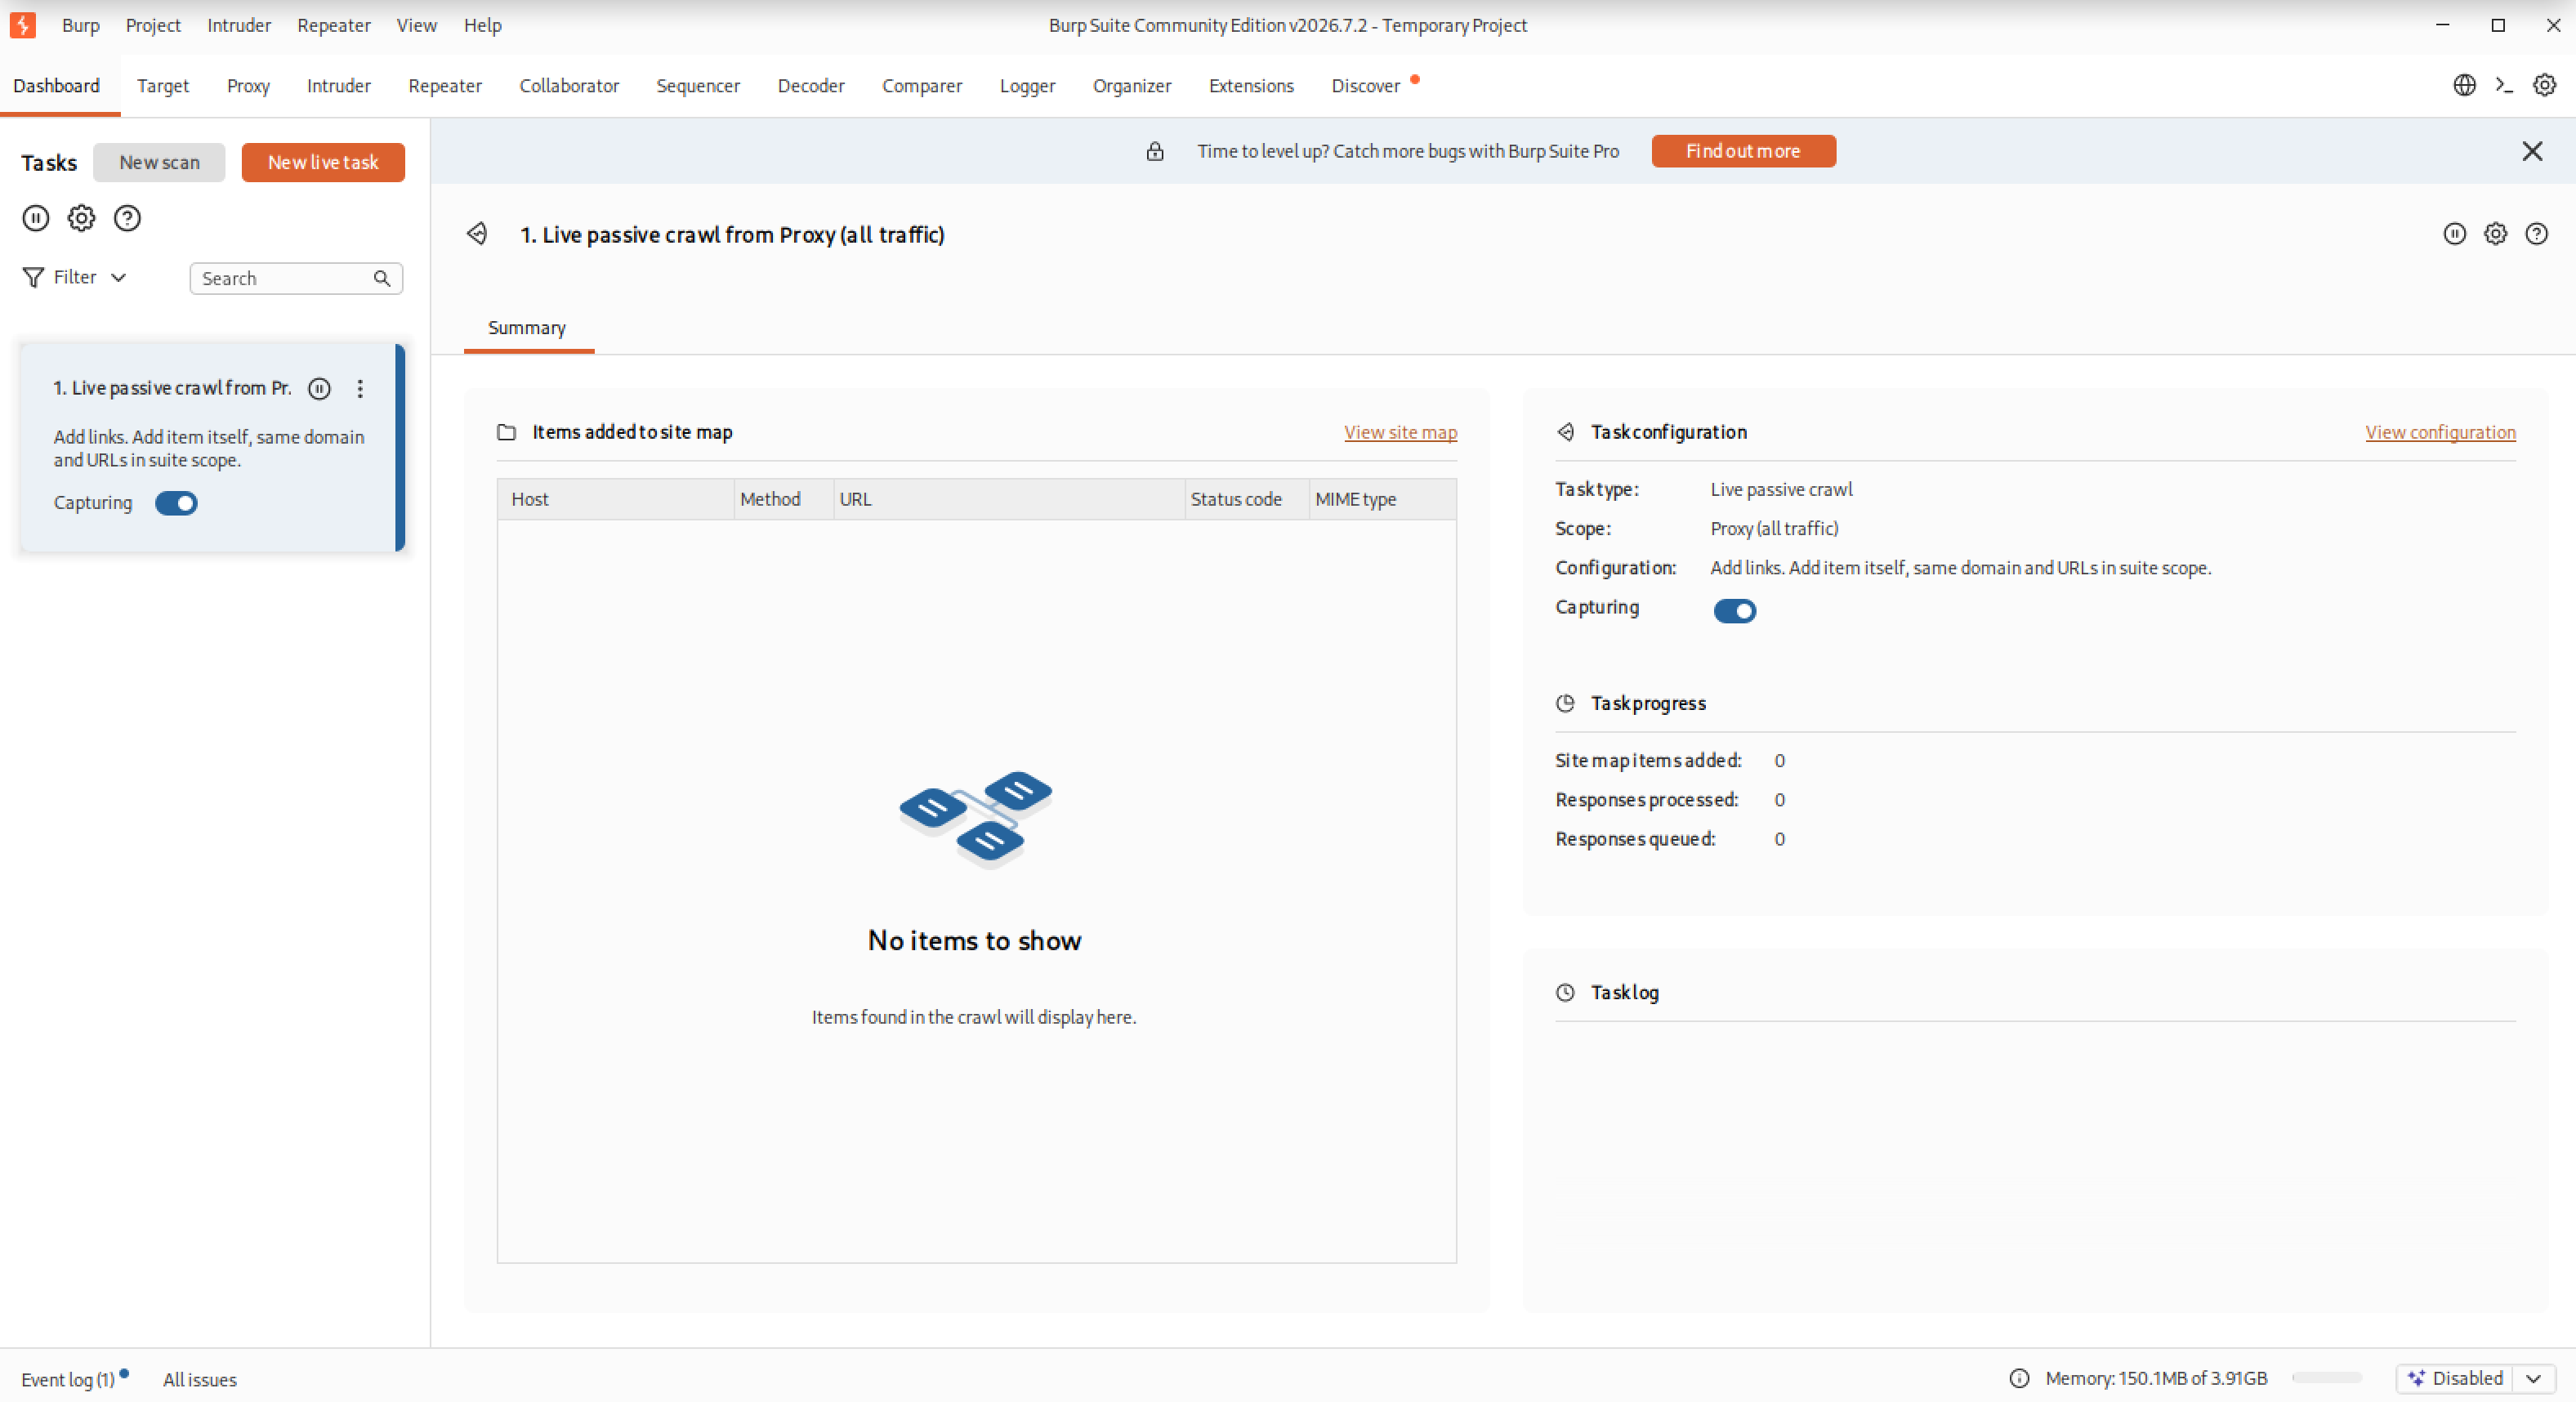Open the globe browser icon in top toolbar
This screenshot has width=2576, height=1402.
tap(2464, 85)
